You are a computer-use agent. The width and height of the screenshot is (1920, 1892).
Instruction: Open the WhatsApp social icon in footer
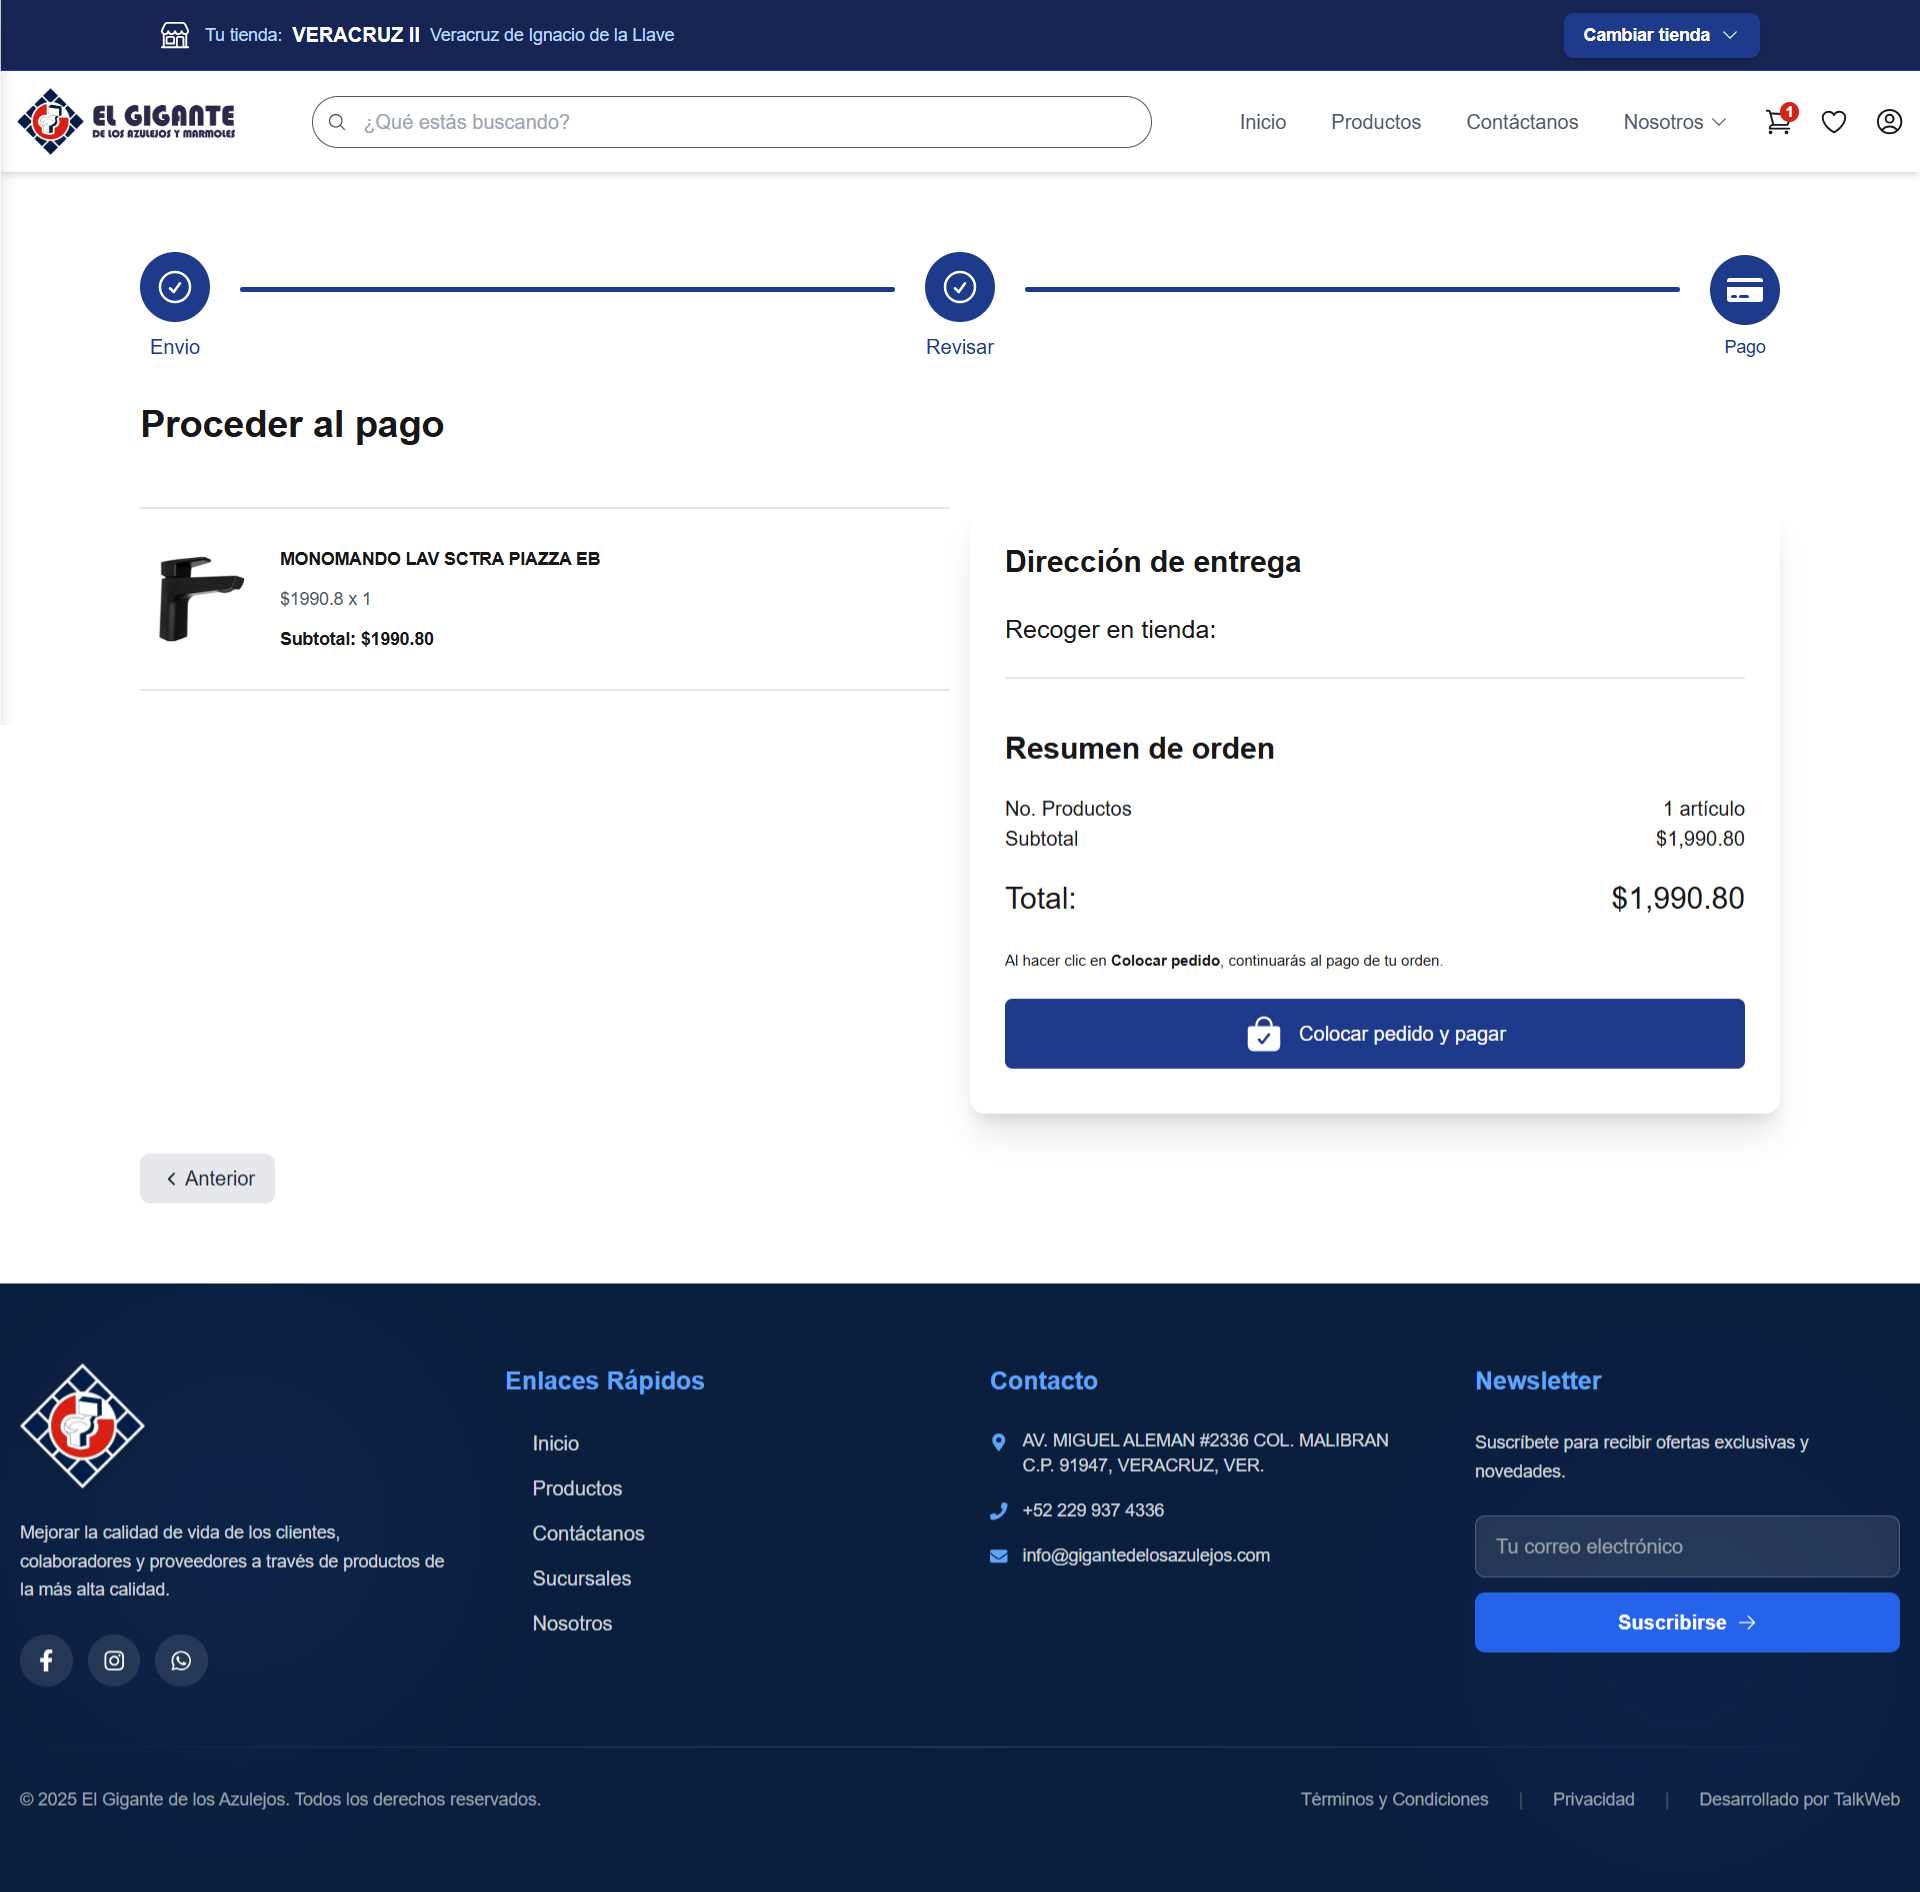(181, 1660)
